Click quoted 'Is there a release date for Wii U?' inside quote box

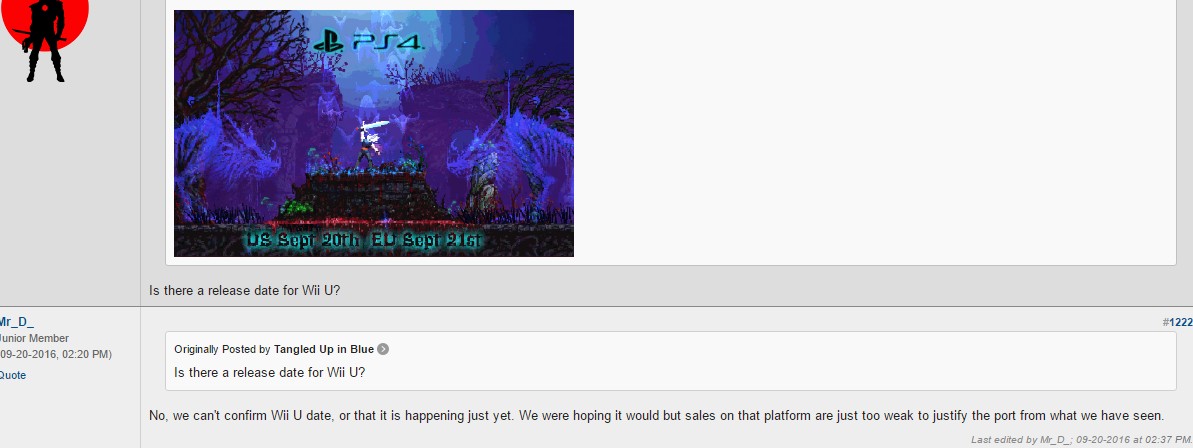[270, 372]
